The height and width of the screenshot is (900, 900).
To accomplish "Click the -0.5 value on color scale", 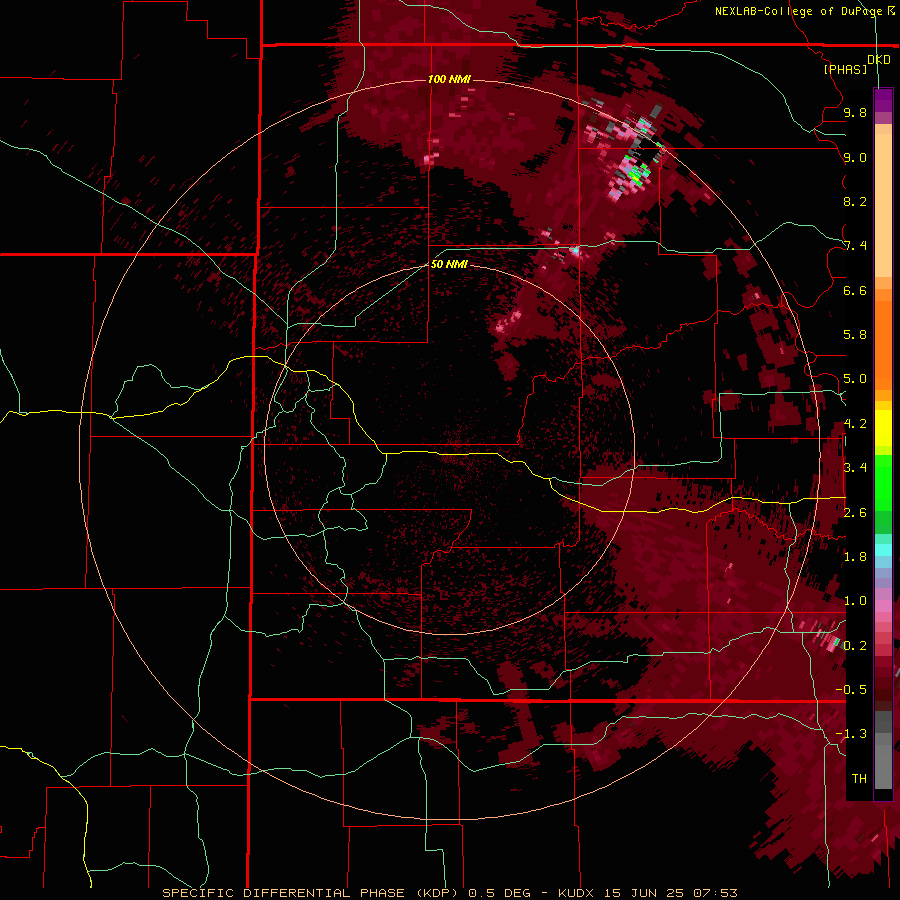I will click(x=852, y=690).
